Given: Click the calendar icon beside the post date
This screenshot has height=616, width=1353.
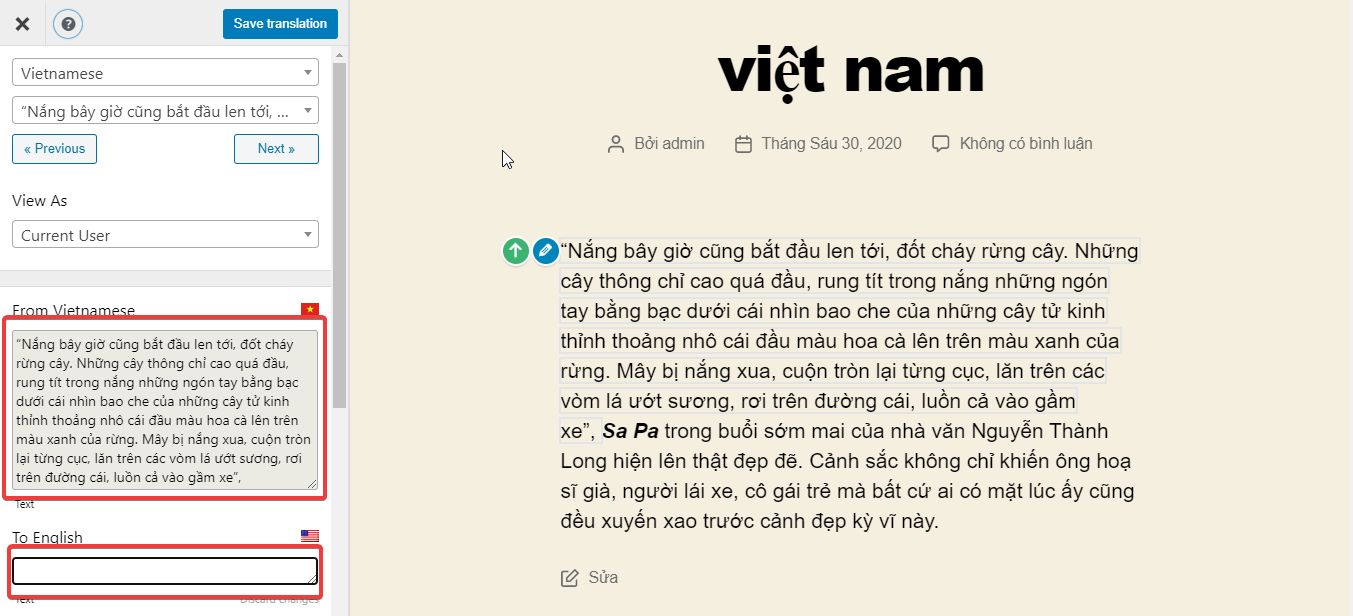Looking at the screenshot, I should 743,144.
